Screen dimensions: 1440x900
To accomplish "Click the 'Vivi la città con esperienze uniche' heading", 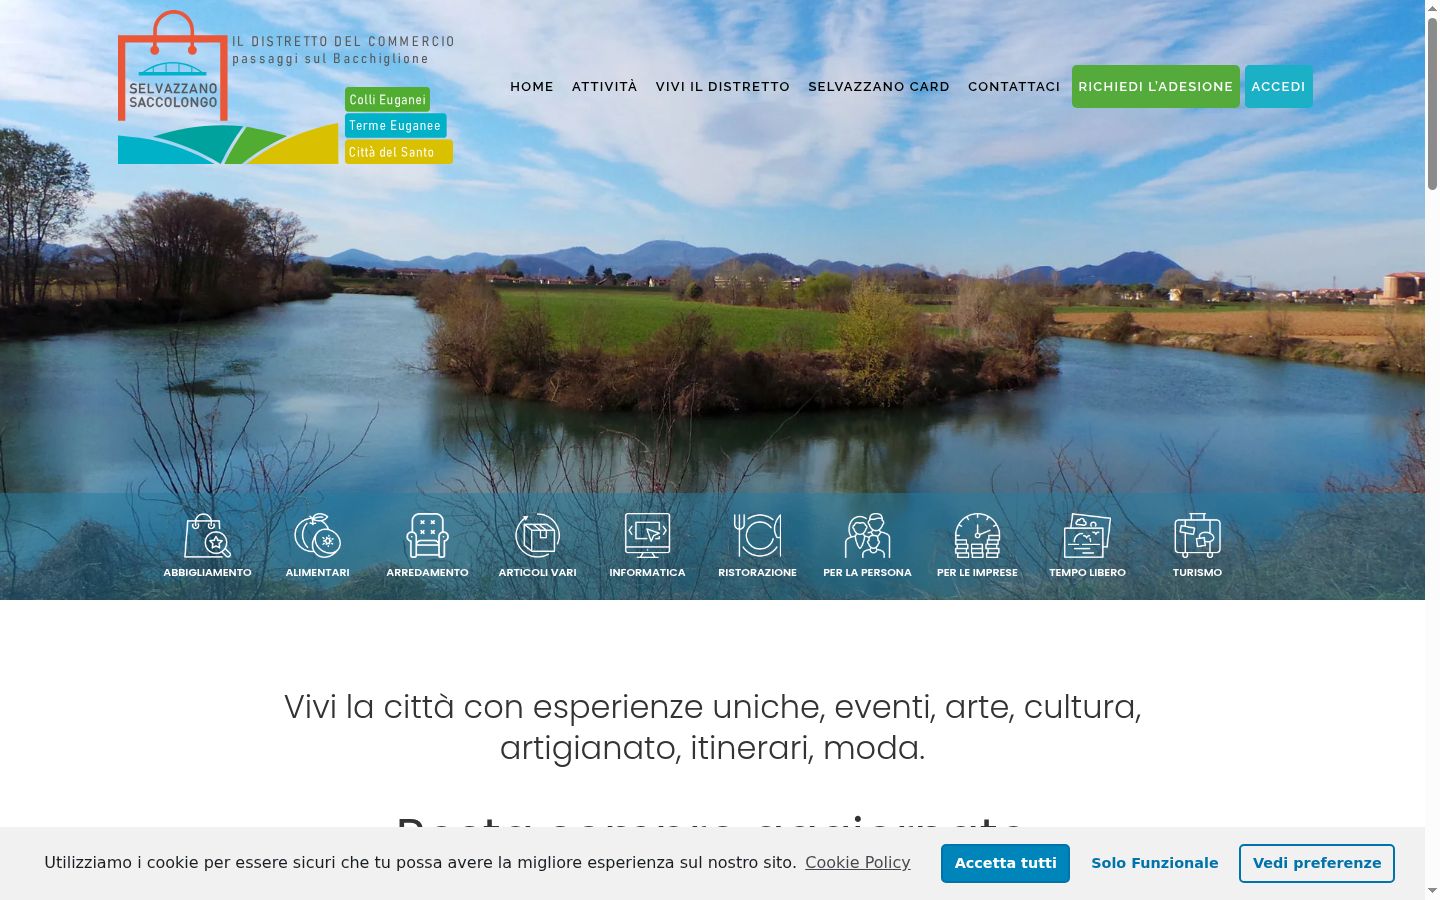I will pos(712,727).
